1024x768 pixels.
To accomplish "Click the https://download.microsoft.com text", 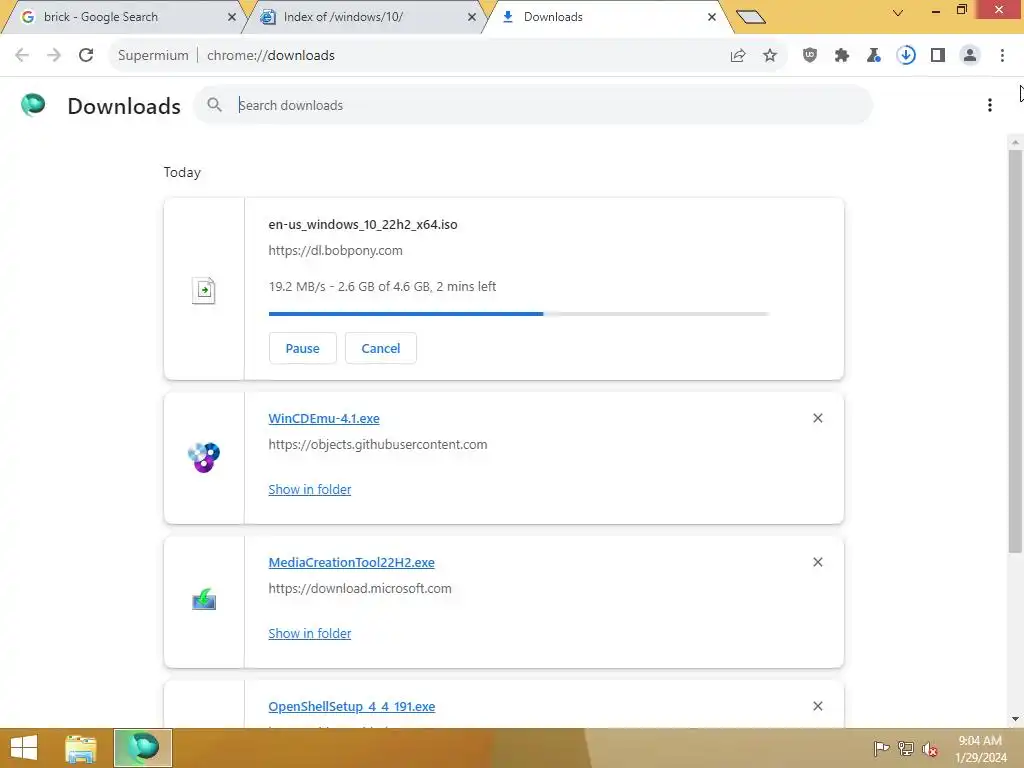I will pos(360,588).
